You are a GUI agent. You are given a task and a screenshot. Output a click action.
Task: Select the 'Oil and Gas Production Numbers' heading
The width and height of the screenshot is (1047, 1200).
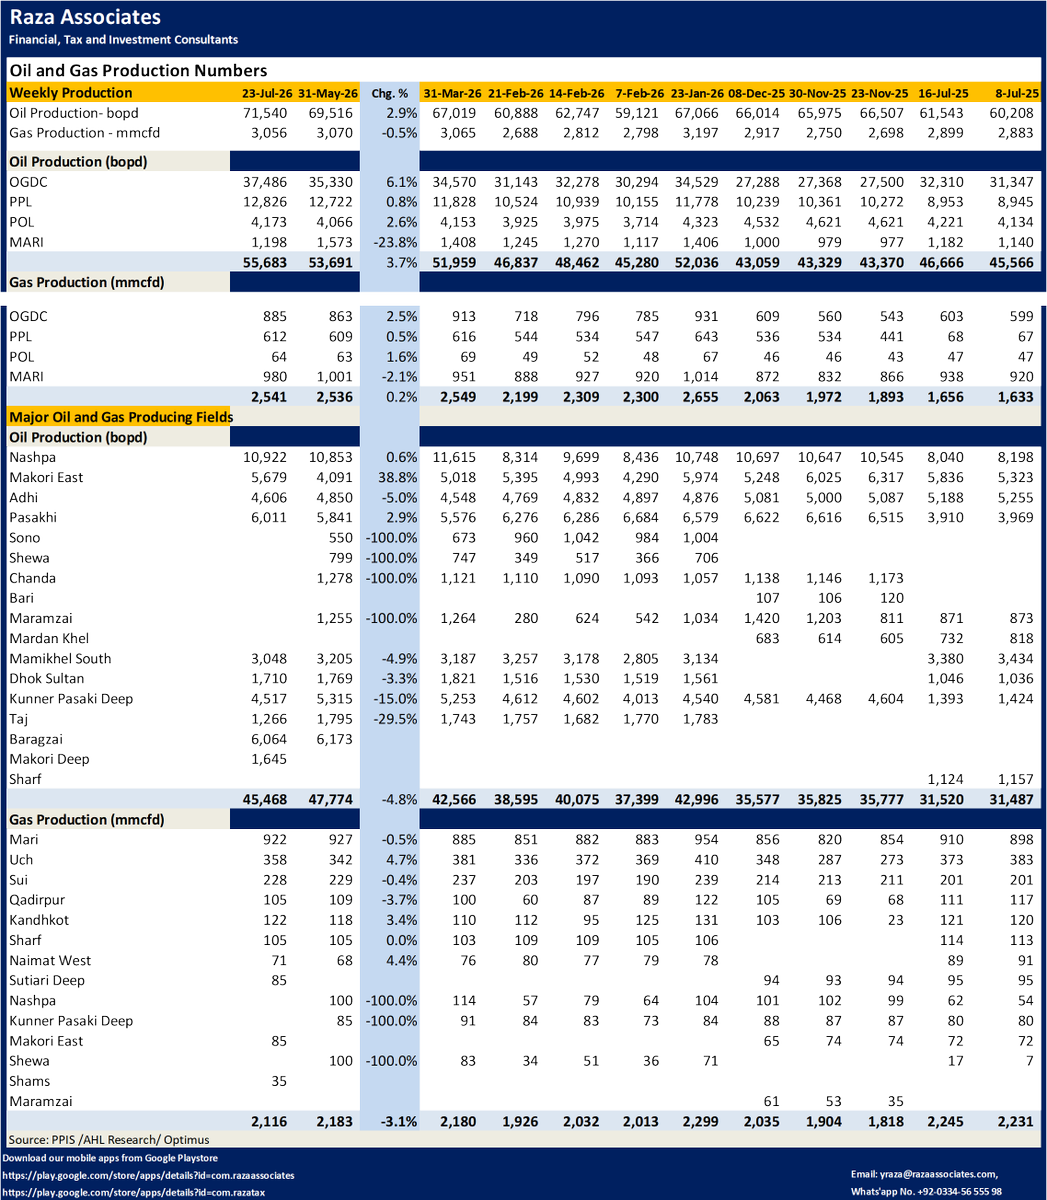138,71
